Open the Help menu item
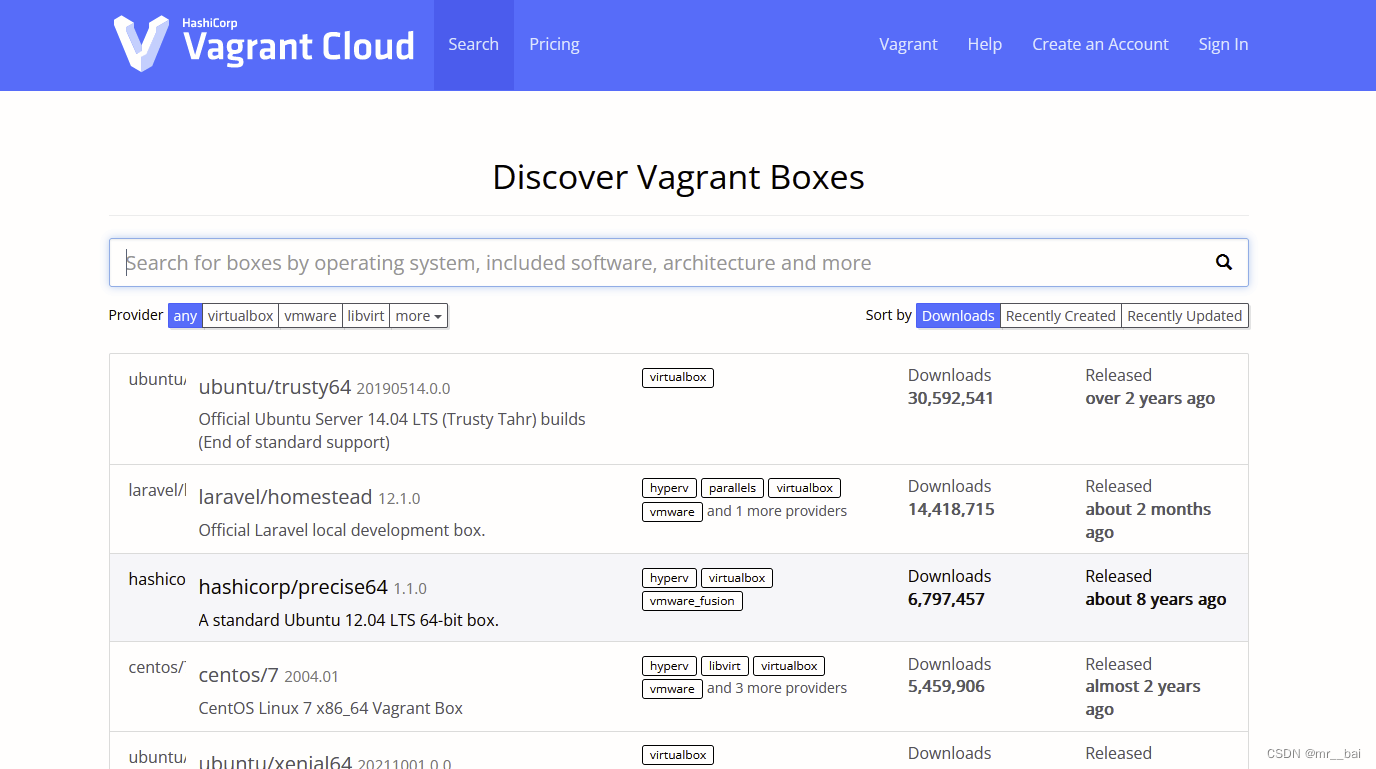This screenshot has width=1376, height=769. [x=984, y=44]
